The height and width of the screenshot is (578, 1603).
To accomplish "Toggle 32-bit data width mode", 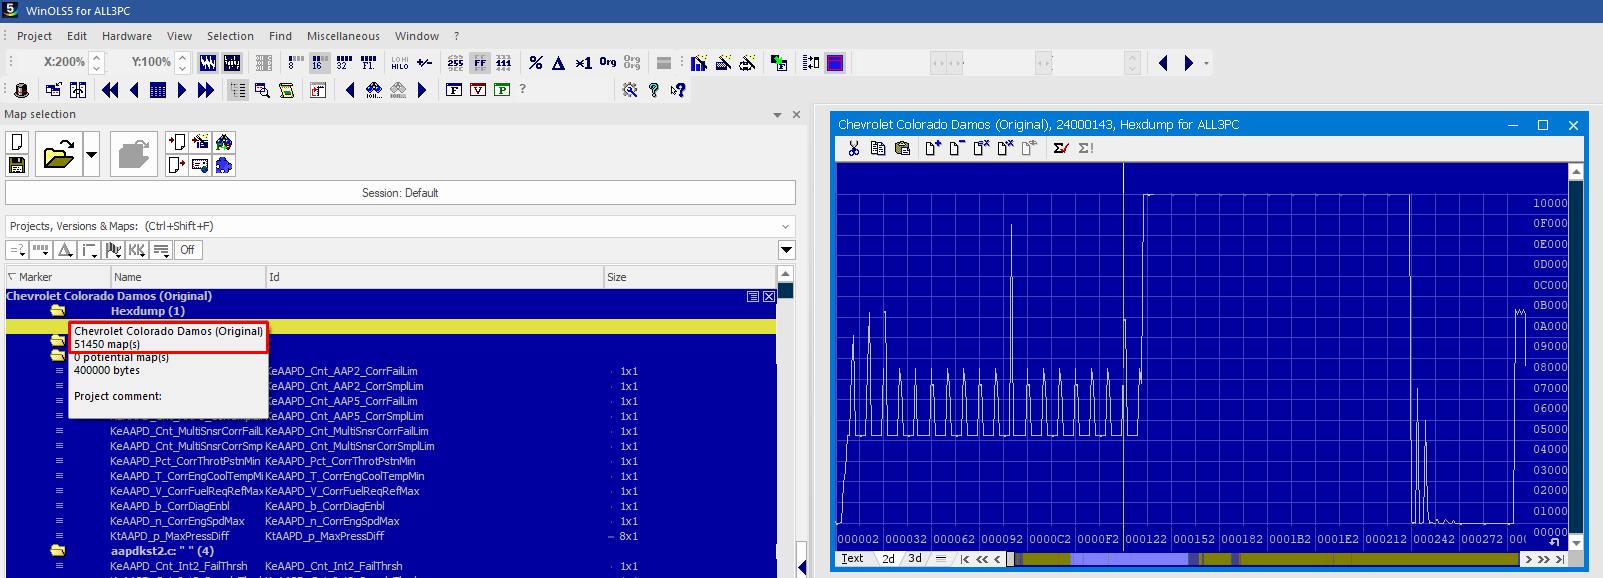I will pyautogui.click(x=343, y=63).
